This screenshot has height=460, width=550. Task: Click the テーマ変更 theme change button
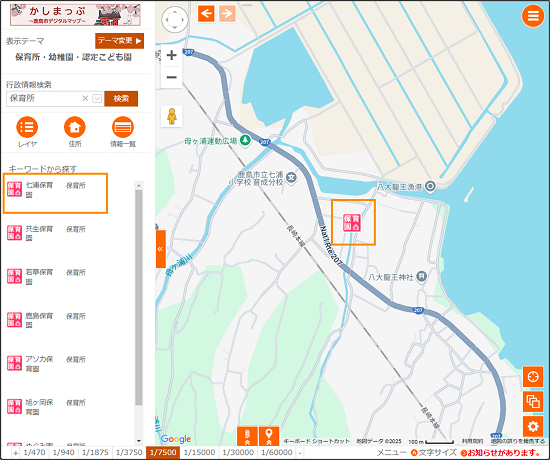click(120, 41)
